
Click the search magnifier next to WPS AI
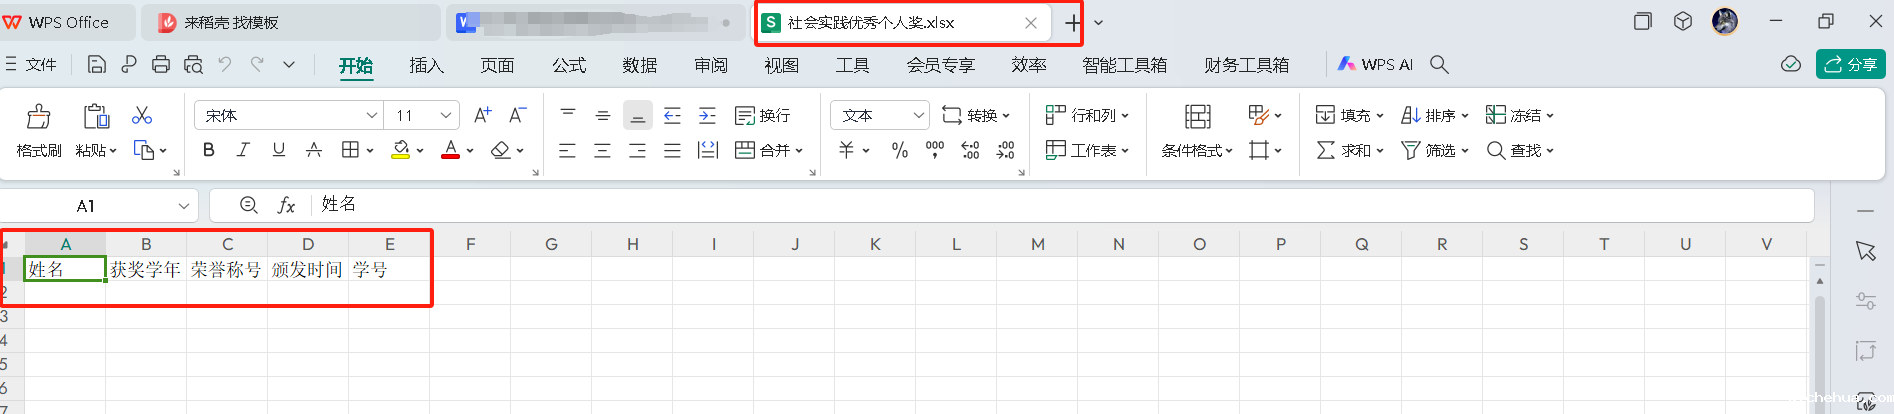click(x=1439, y=64)
